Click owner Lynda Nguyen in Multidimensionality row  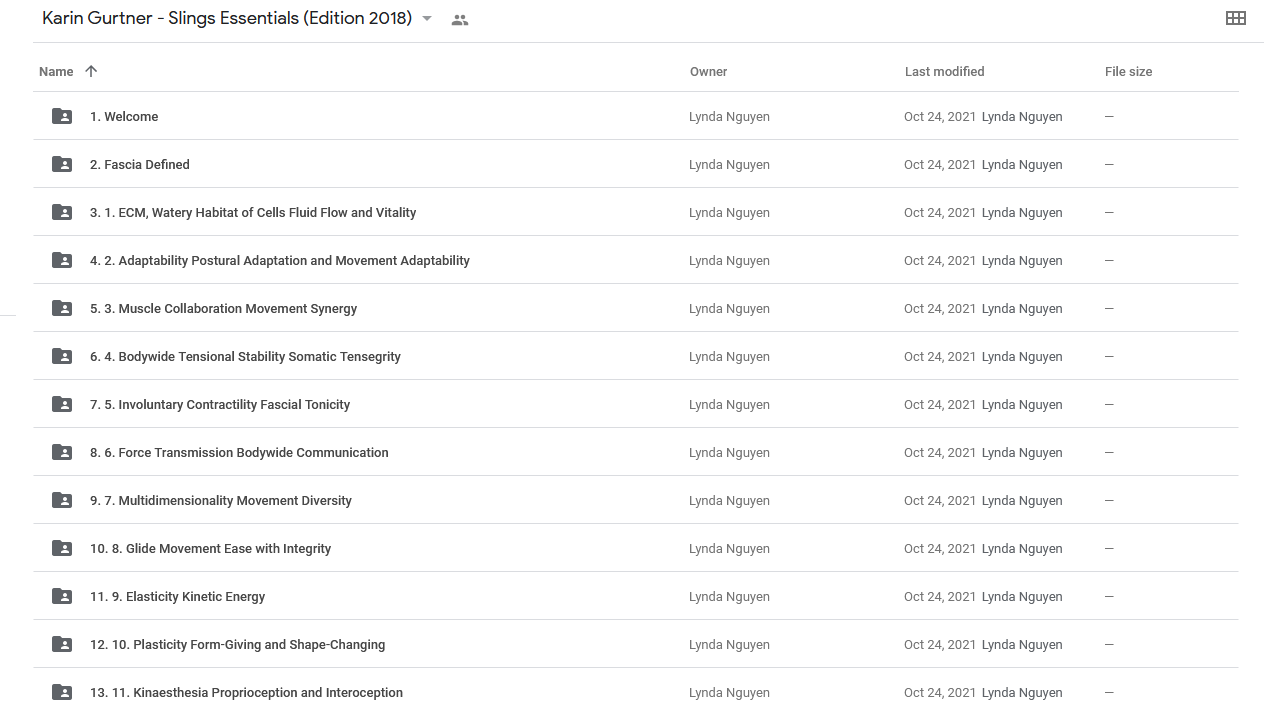pyautogui.click(x=729, y=501)
